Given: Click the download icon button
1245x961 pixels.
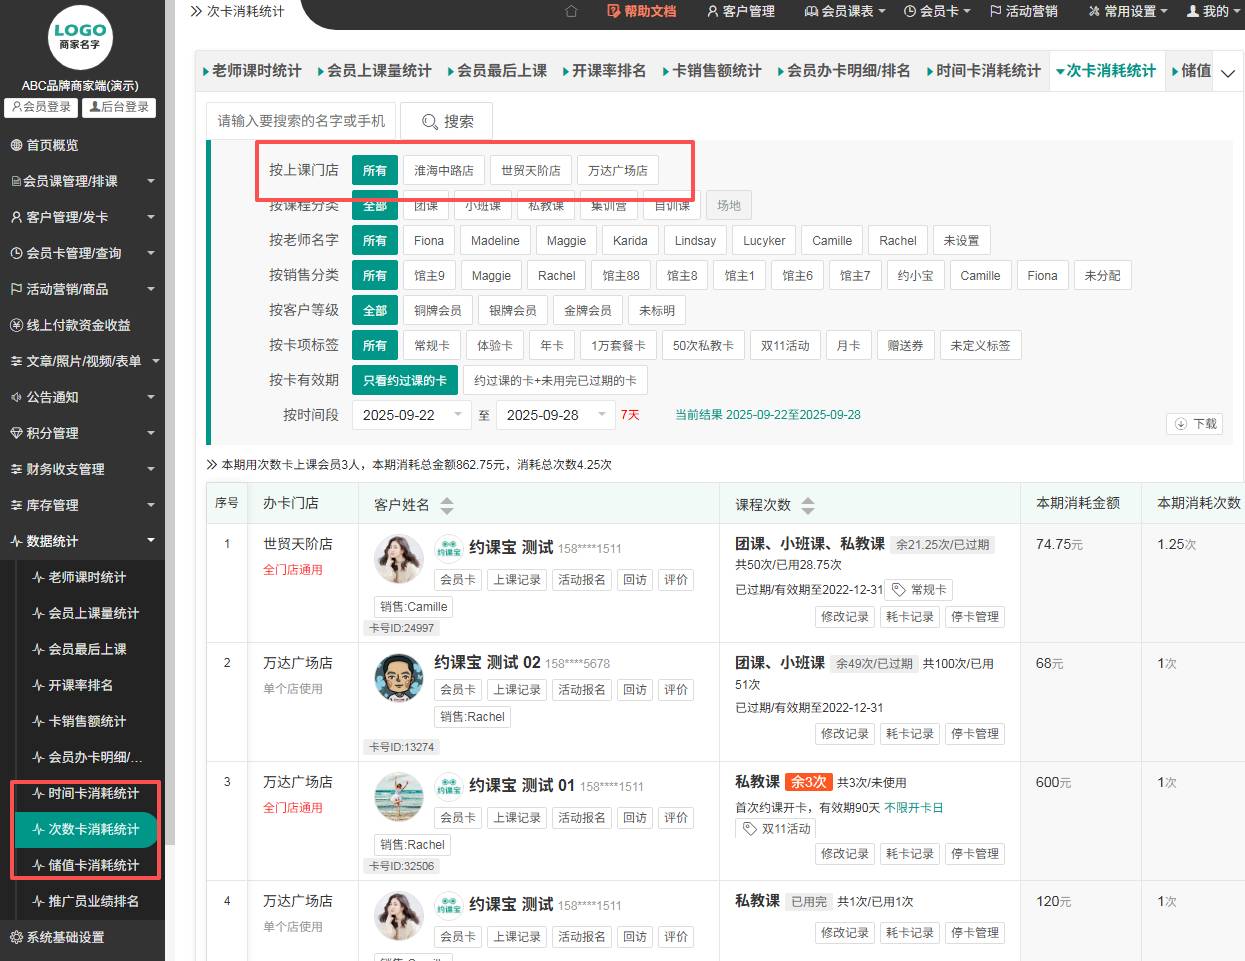Looking at the screenshot, I should click(1195, 424).
